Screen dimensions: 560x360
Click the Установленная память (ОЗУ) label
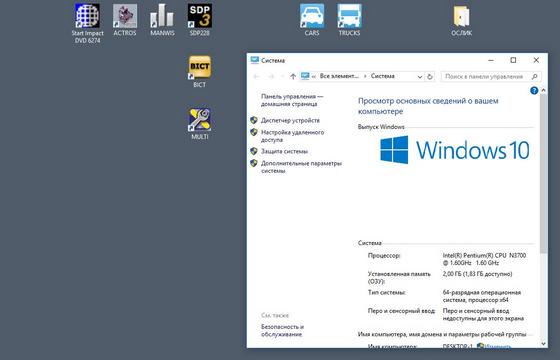tap(399, 278)
